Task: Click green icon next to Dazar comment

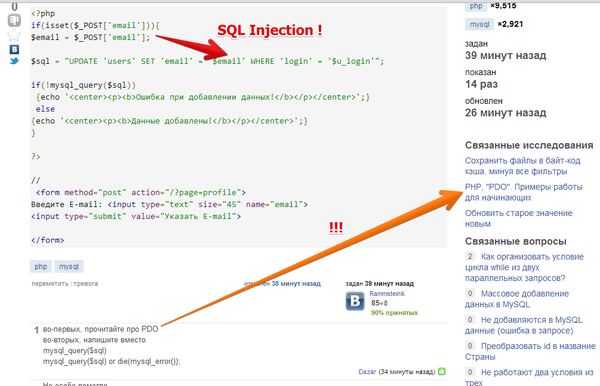Action: tap(442, 371)
